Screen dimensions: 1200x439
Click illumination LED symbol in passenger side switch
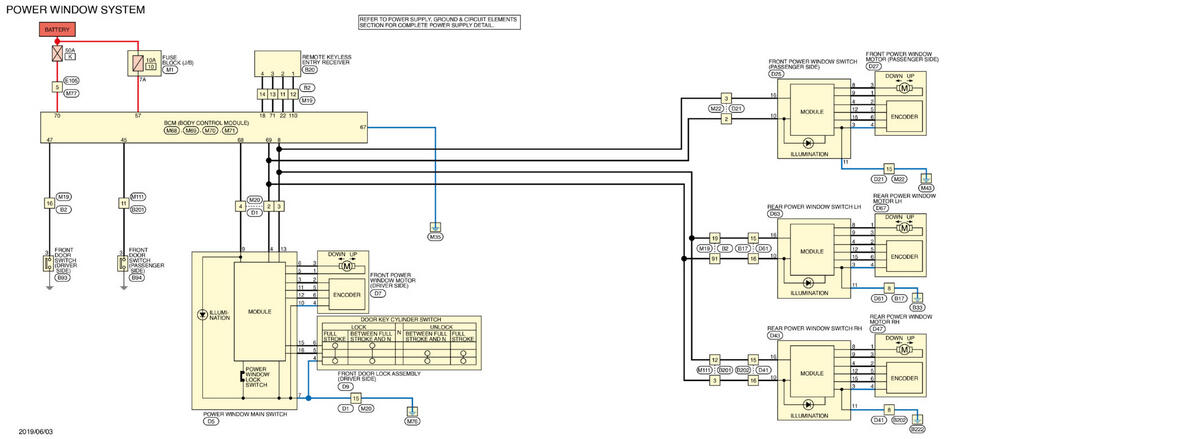click(808, 144)
